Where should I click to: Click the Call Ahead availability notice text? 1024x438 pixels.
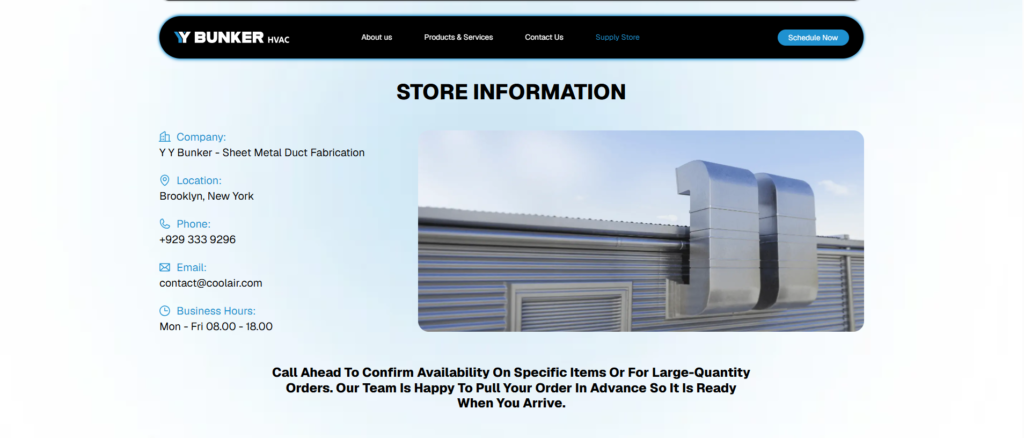[511, 388]
